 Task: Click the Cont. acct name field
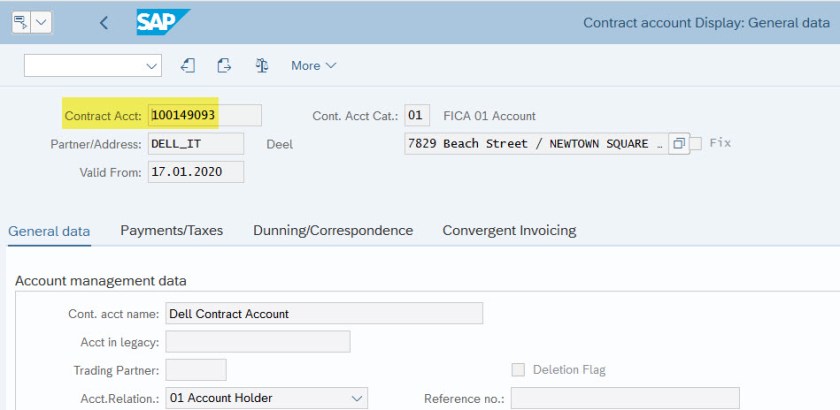point(323,313)
